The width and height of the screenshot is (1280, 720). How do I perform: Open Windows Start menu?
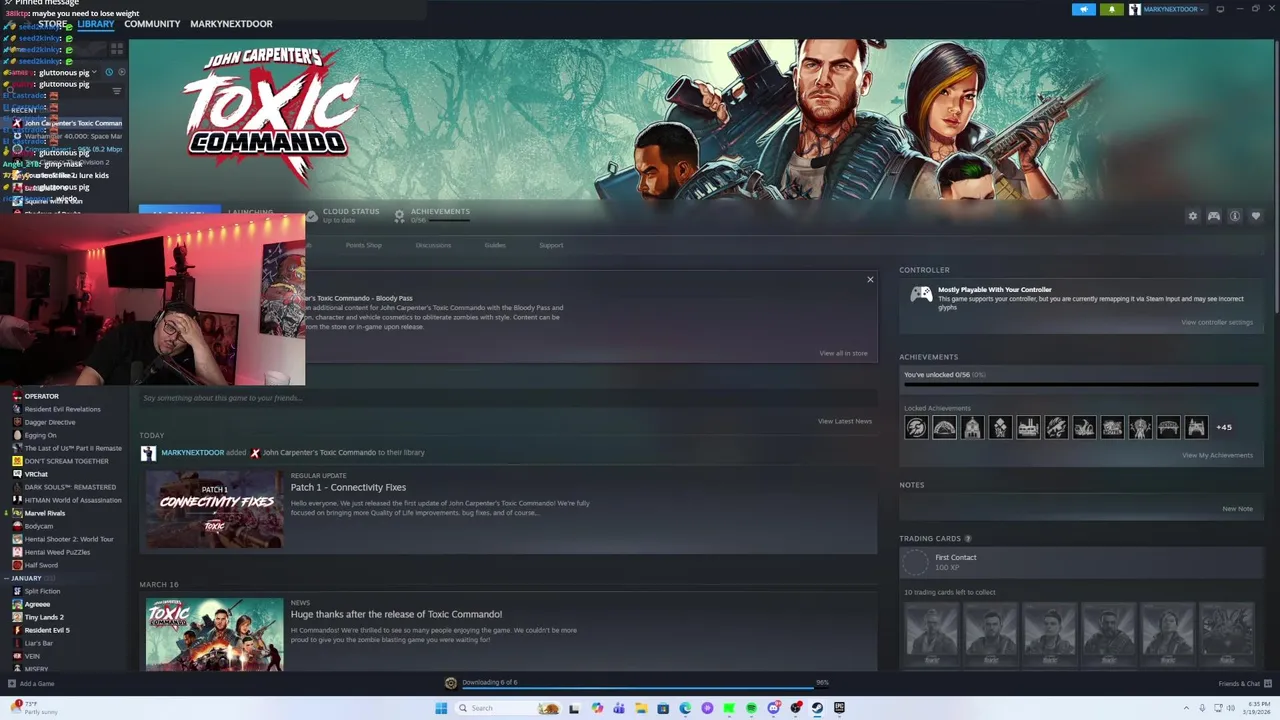pos(441,708)
